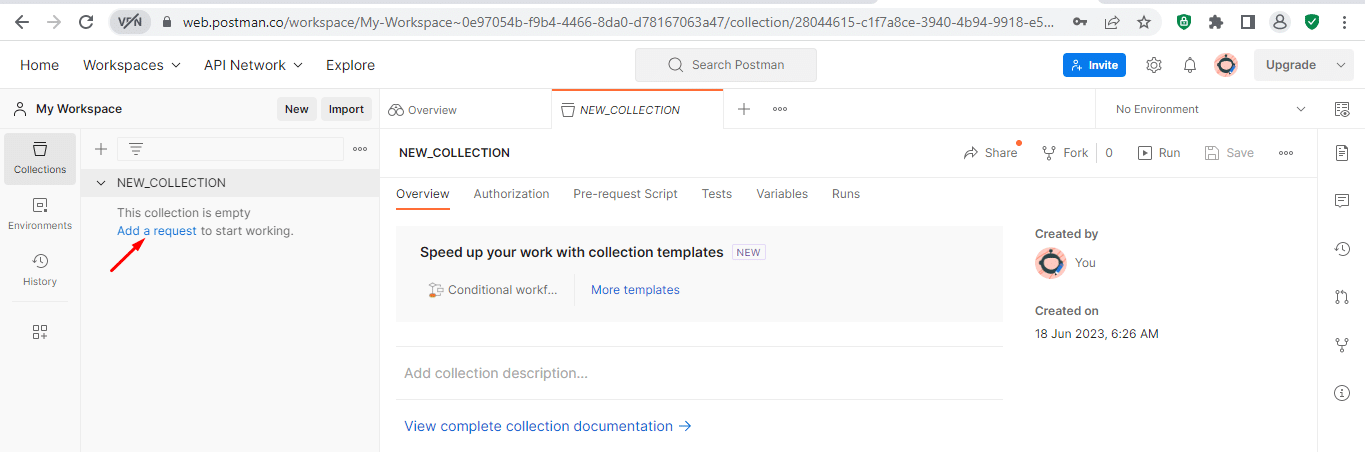Reload the page with browser refresh icon
1365x452 pixels.
86,21
